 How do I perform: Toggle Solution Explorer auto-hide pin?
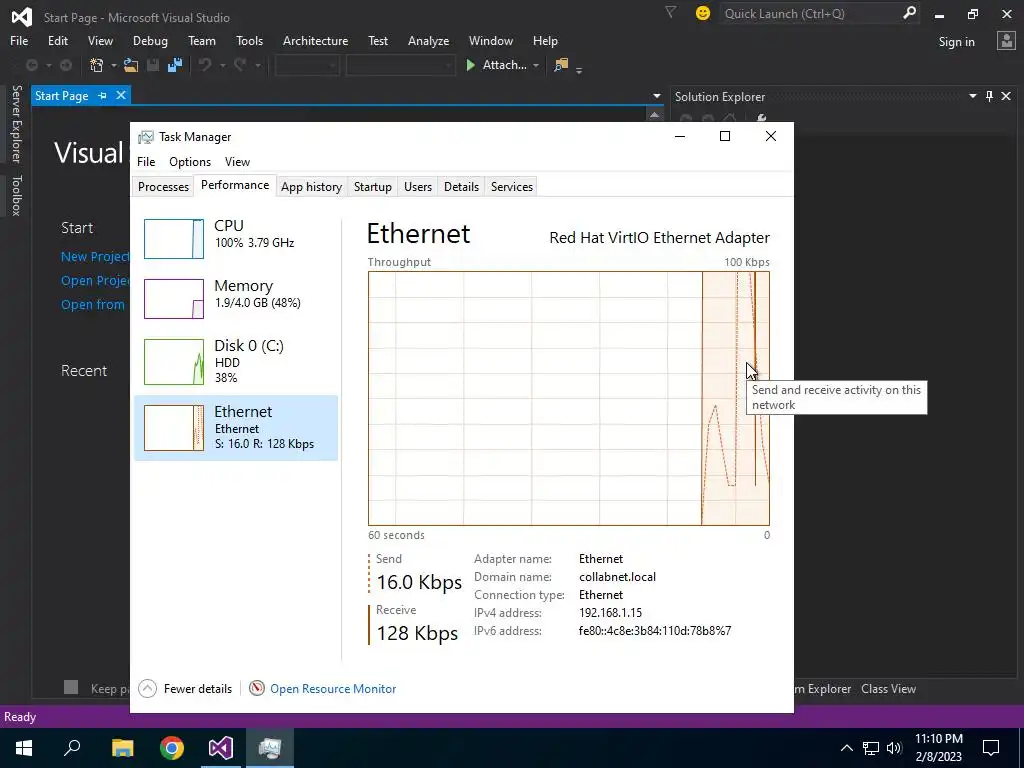989,96
